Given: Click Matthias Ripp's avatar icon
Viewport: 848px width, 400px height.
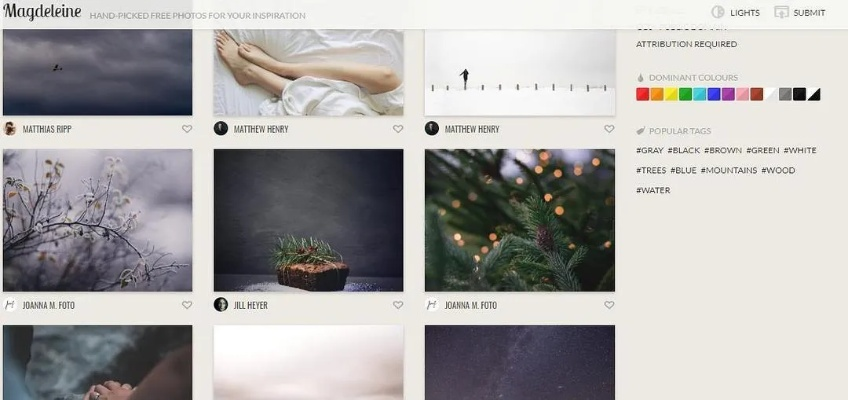Looking at the screenshot, I should (x=10, y=129).
